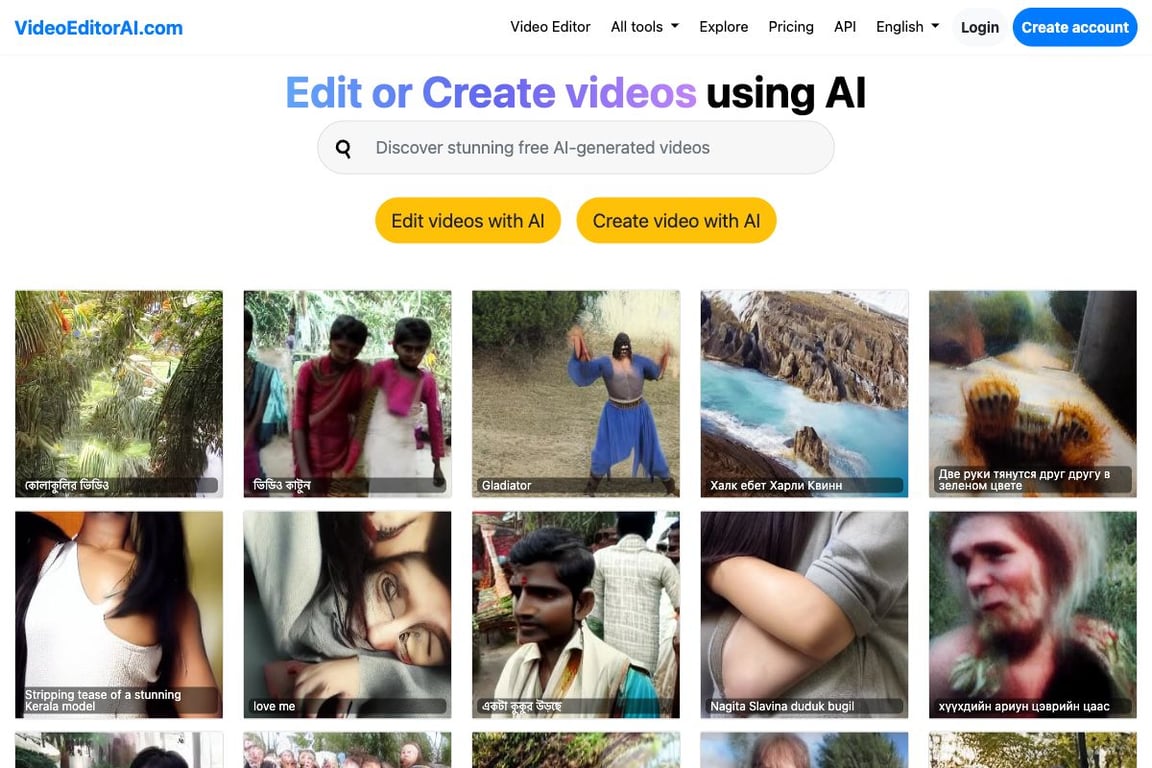Open the Video Editor nav link
The height and width of the screenshot is (768, 1152).
tap(550, 27)
